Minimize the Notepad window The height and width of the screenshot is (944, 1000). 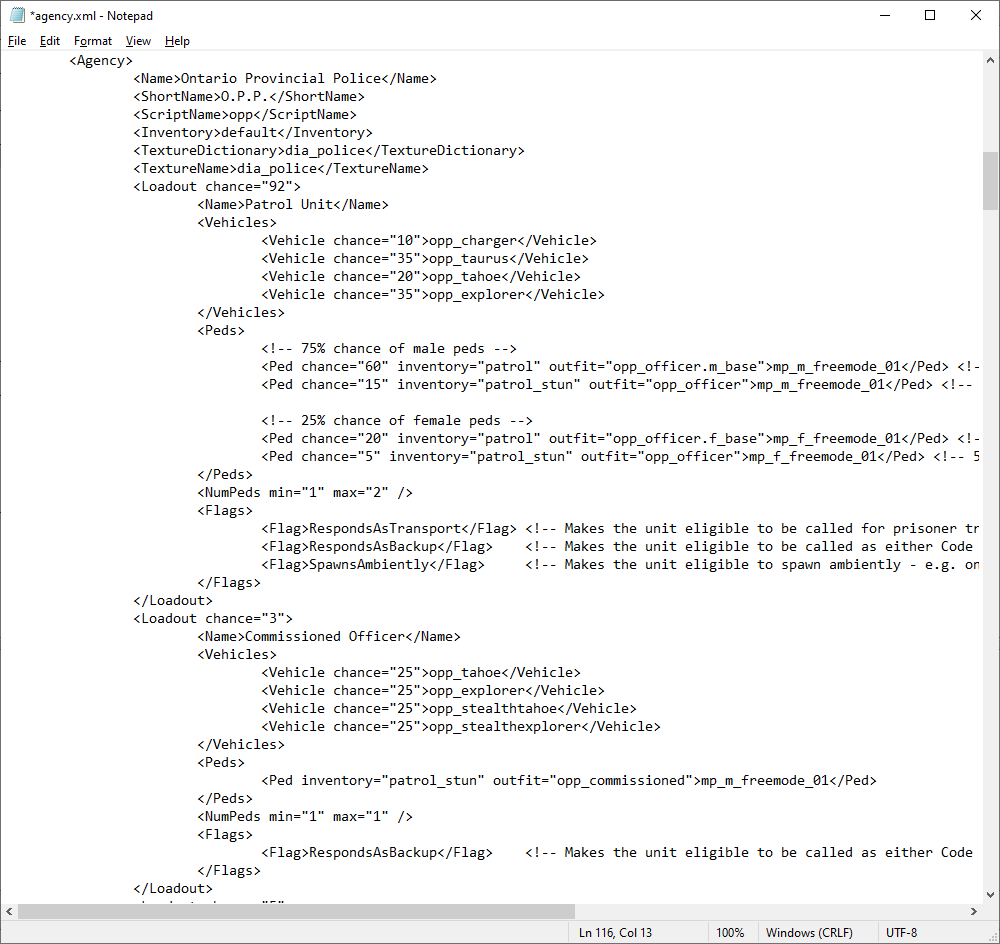pyautogui.click(x=885, y=15)
